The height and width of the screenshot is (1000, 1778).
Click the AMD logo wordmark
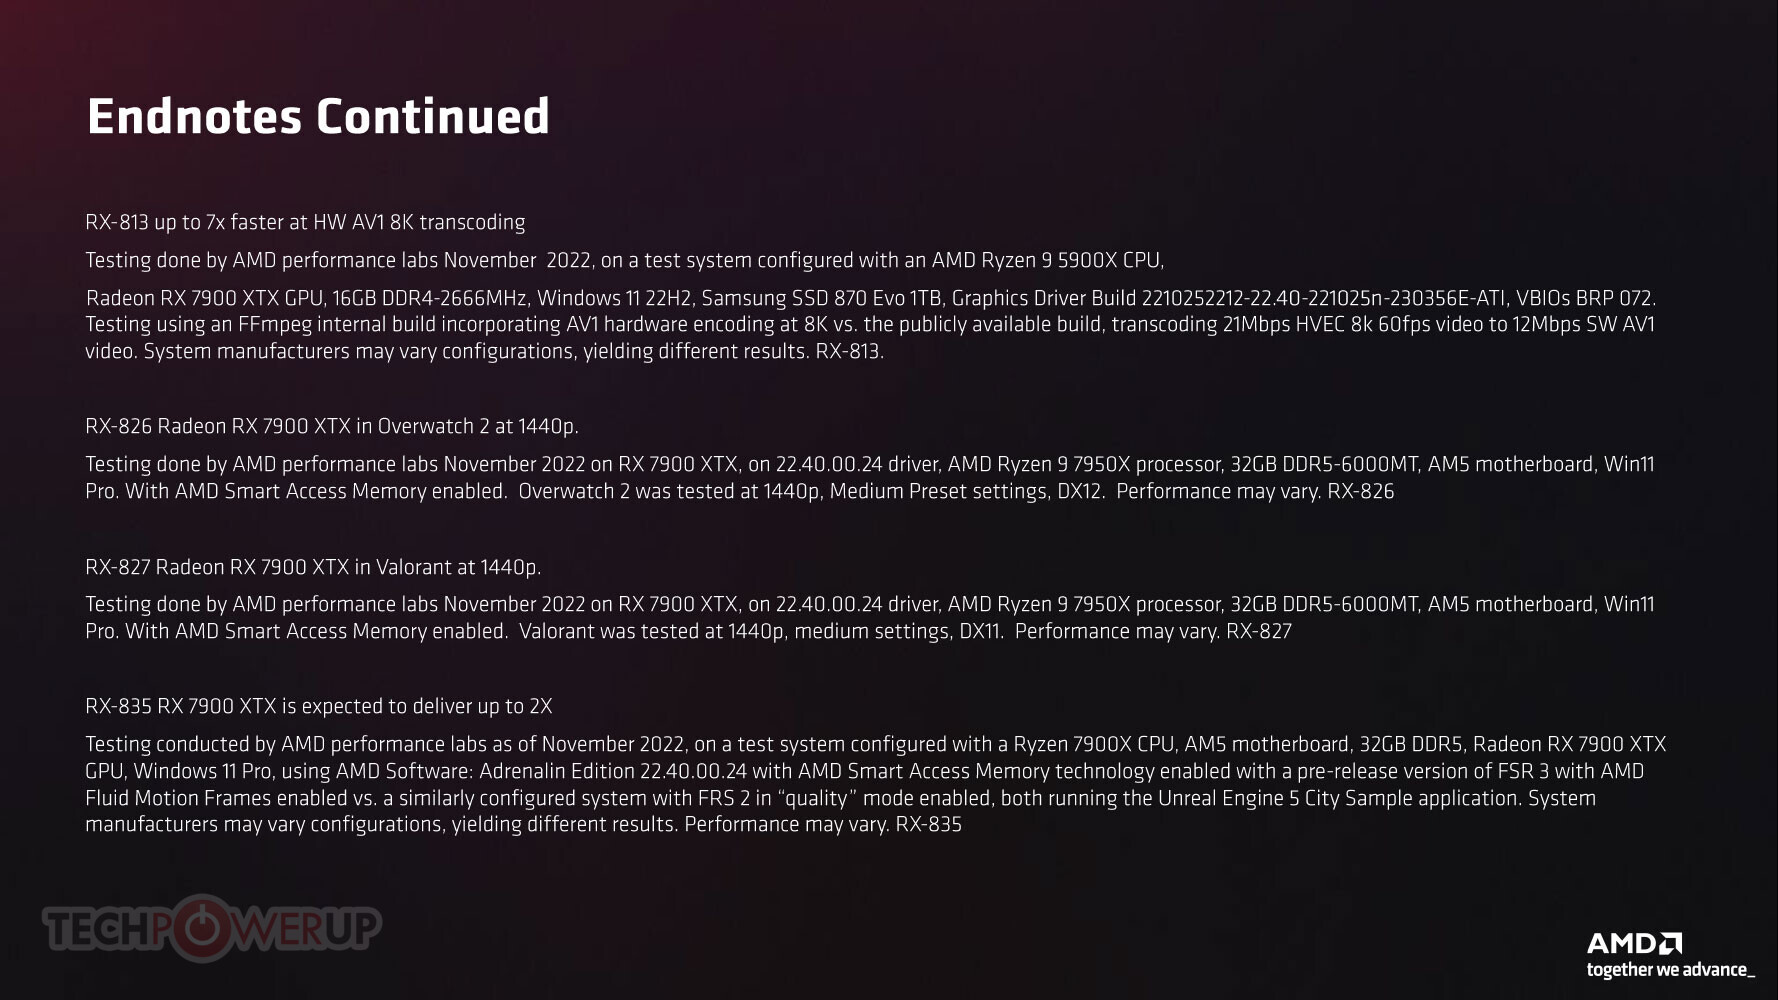point(1634,943)
